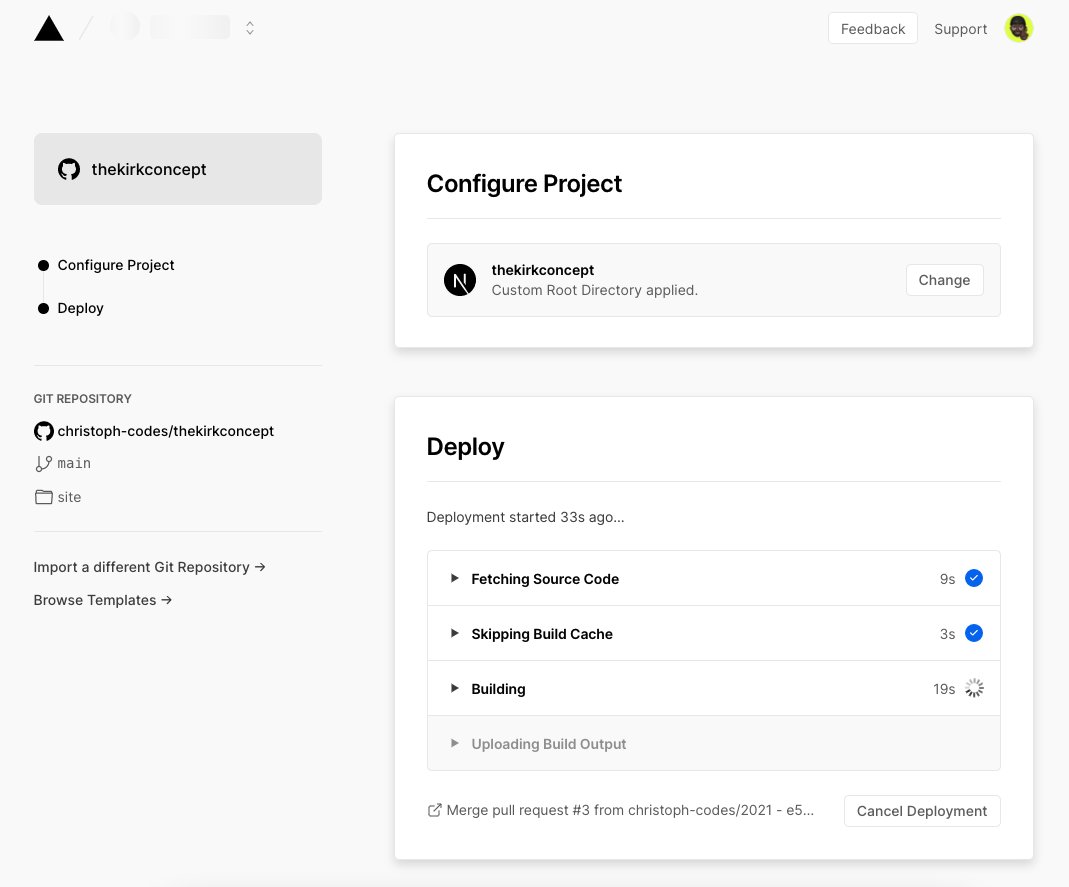Open christoph-codes/thekirkconcept repository link
The height and width of the screenshot is (887, 1069).
(166, 431)
